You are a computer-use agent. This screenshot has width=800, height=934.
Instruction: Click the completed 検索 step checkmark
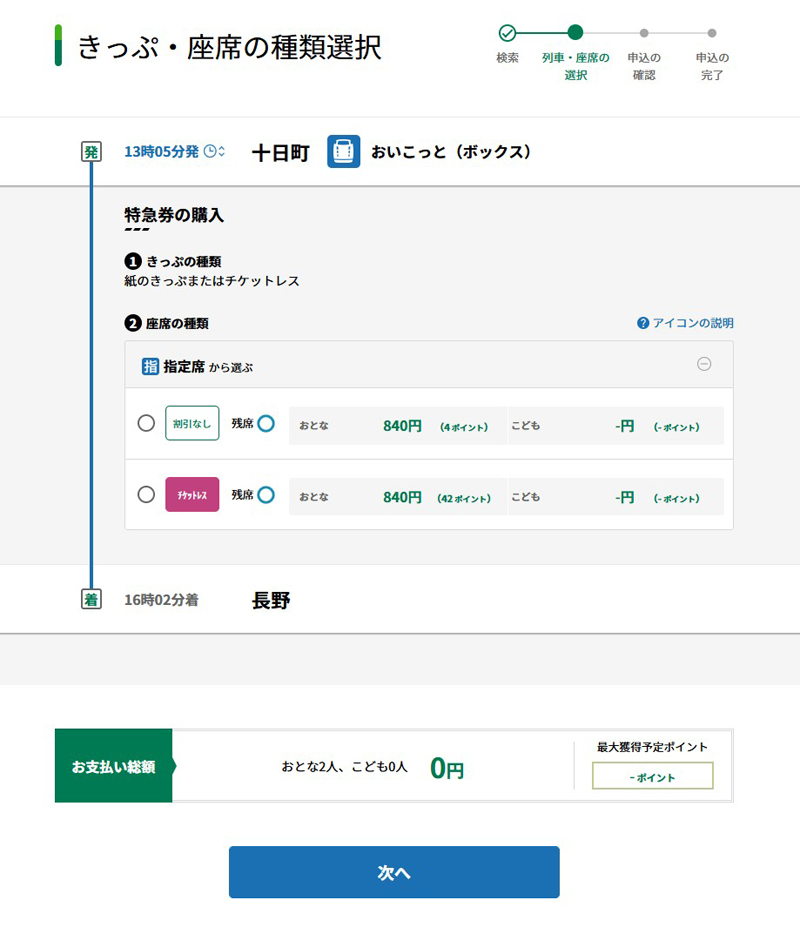pyautogui.click(x=508, y=33)
